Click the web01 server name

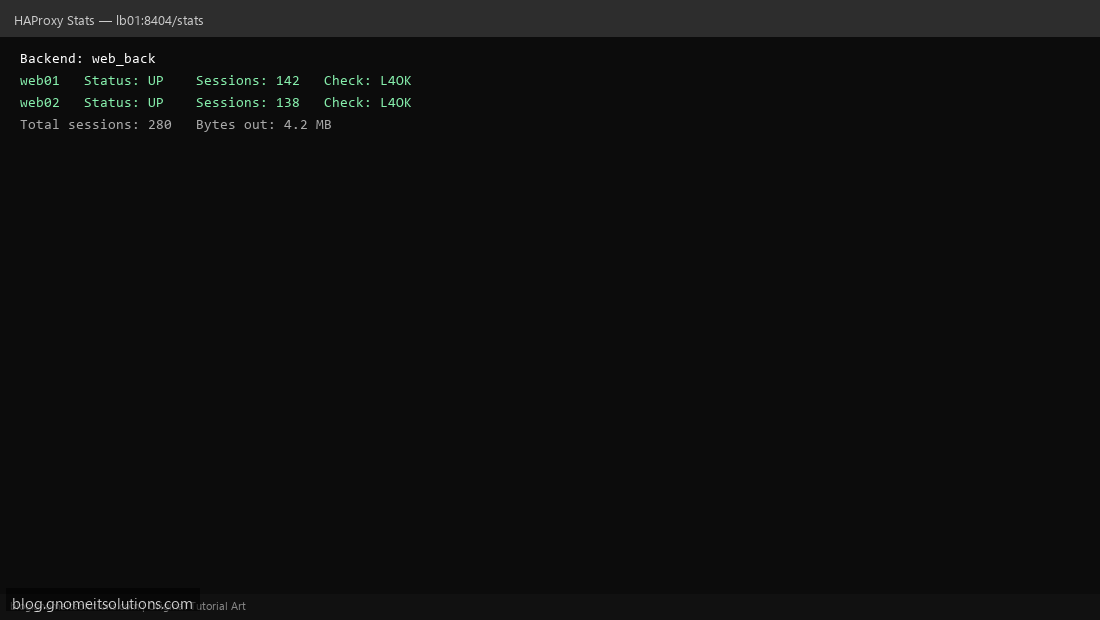40,81
